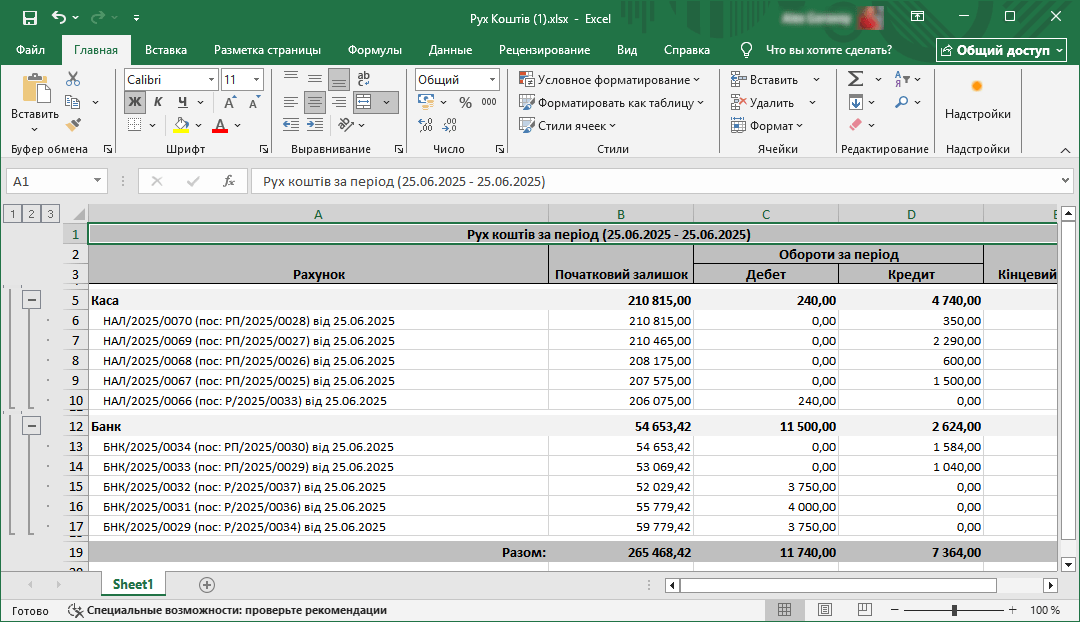Collapse the Банк outline group
Viewport: 1080px width, 622px height.
click(x=31, y=426)
